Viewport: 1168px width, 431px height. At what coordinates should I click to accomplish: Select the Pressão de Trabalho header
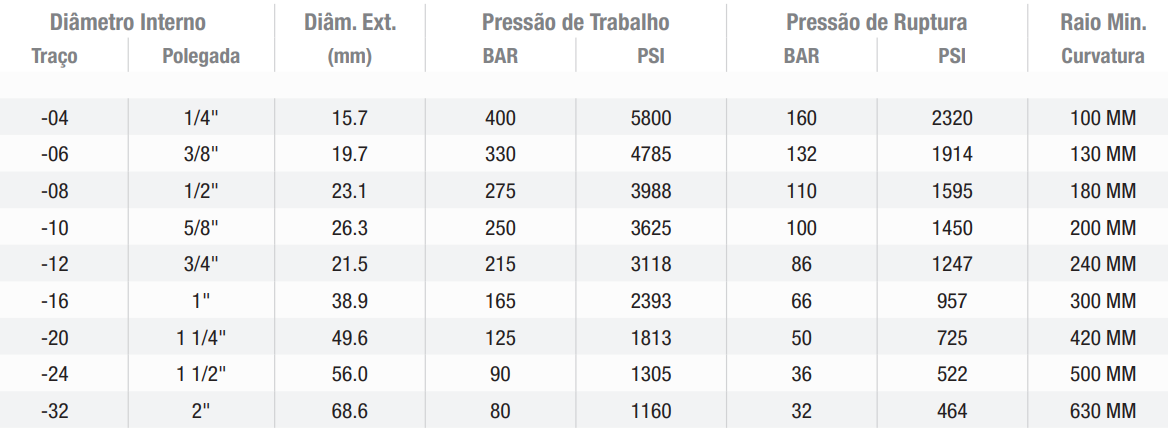click(576, 22)
